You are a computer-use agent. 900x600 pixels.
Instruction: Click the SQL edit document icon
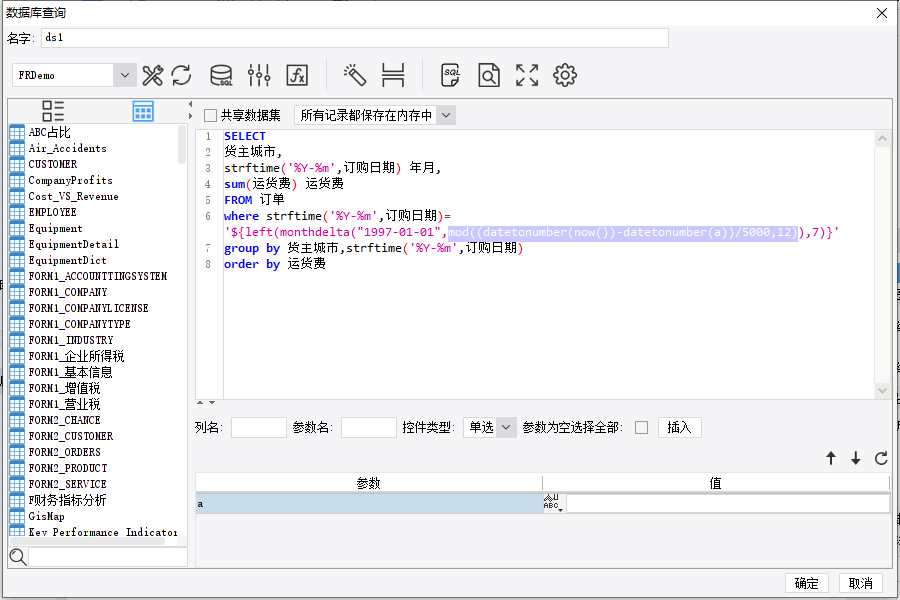coord(451,75)
